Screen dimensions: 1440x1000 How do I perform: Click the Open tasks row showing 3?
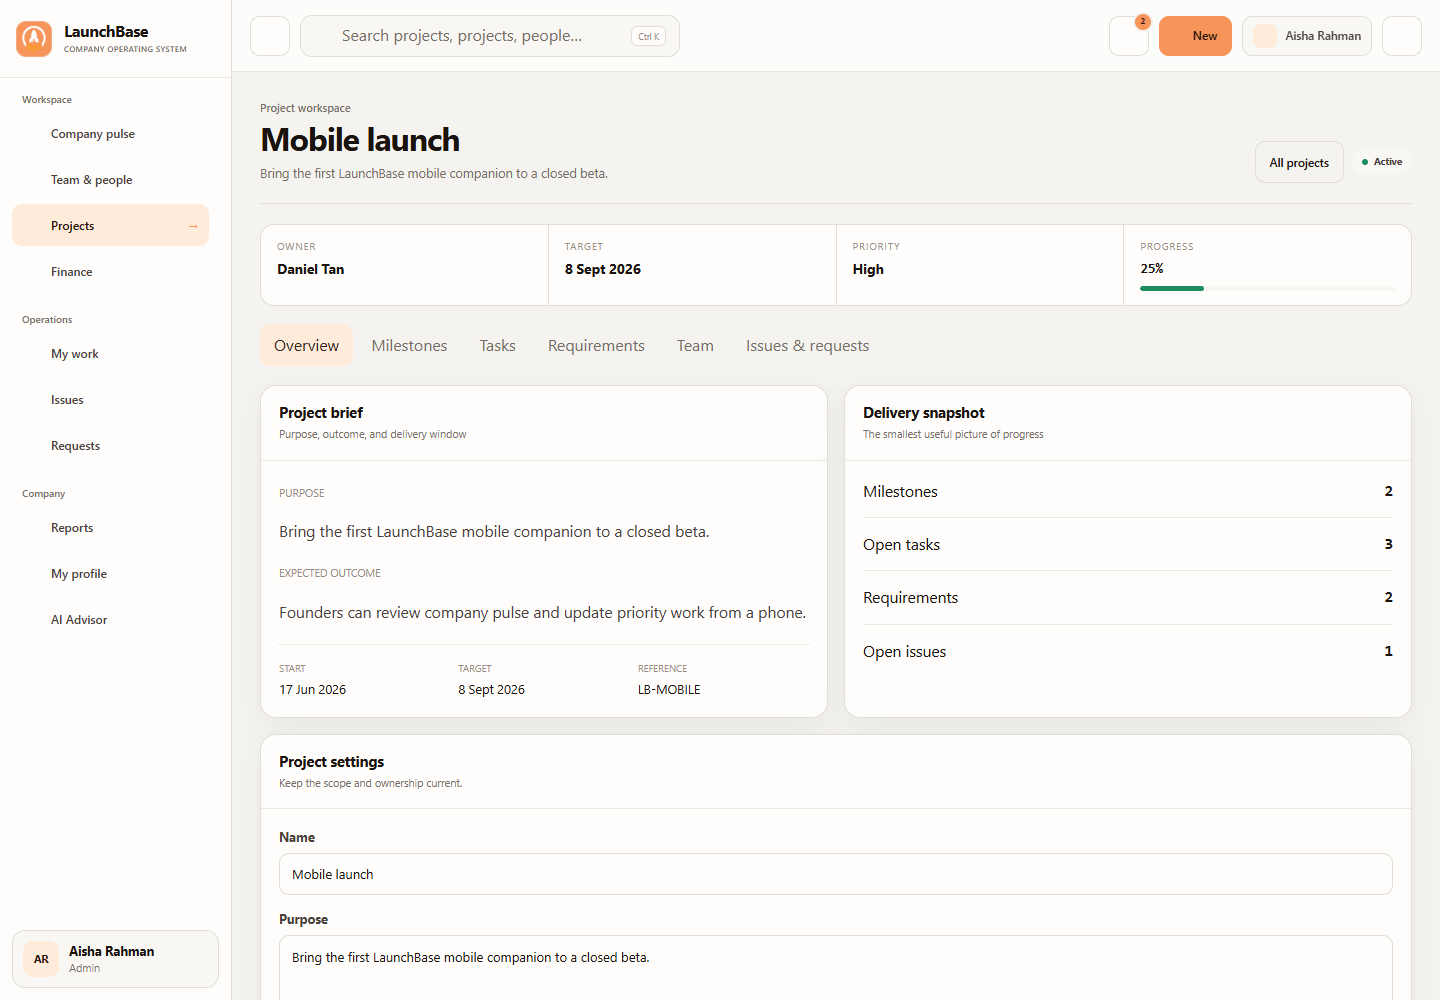coord(1128,544)
